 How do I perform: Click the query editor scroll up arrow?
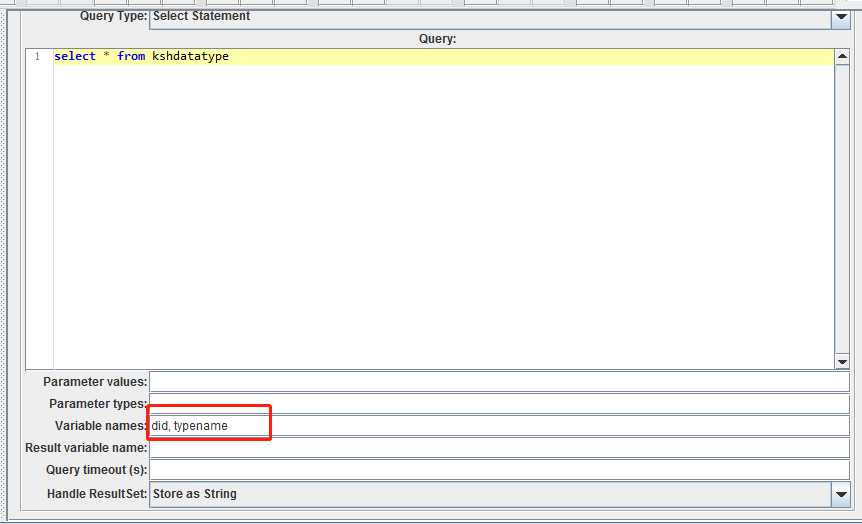coord(842,56)
